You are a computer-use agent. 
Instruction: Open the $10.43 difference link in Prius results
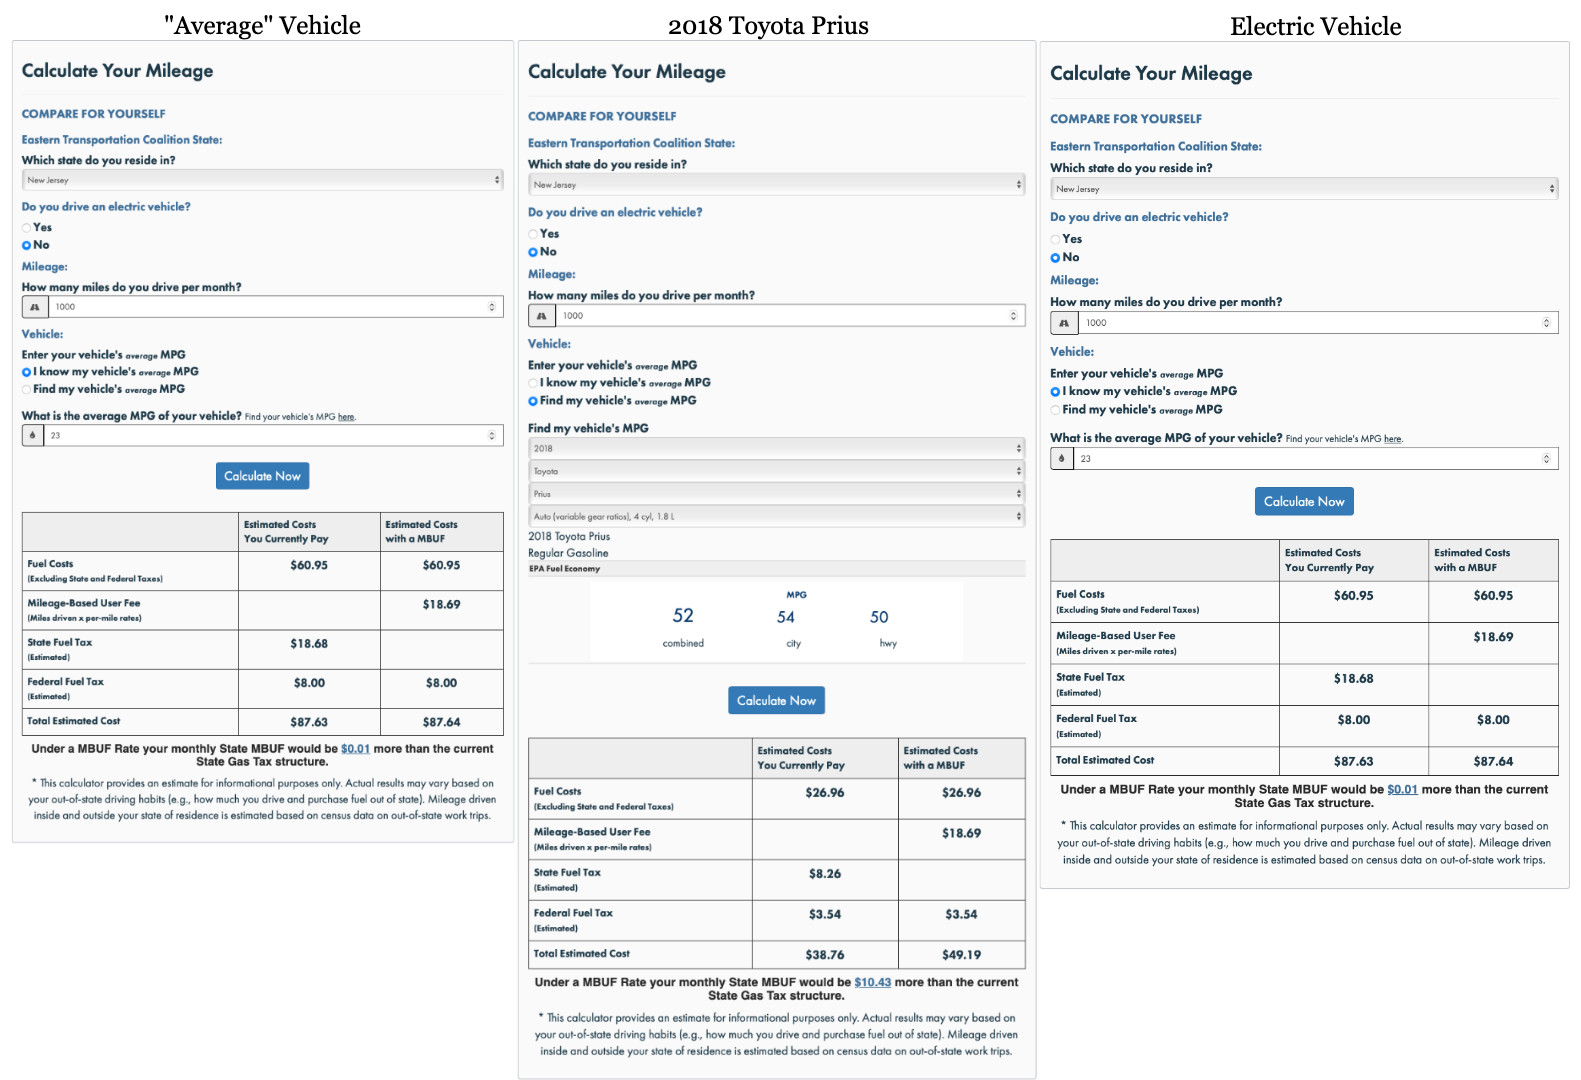point(872,982)
